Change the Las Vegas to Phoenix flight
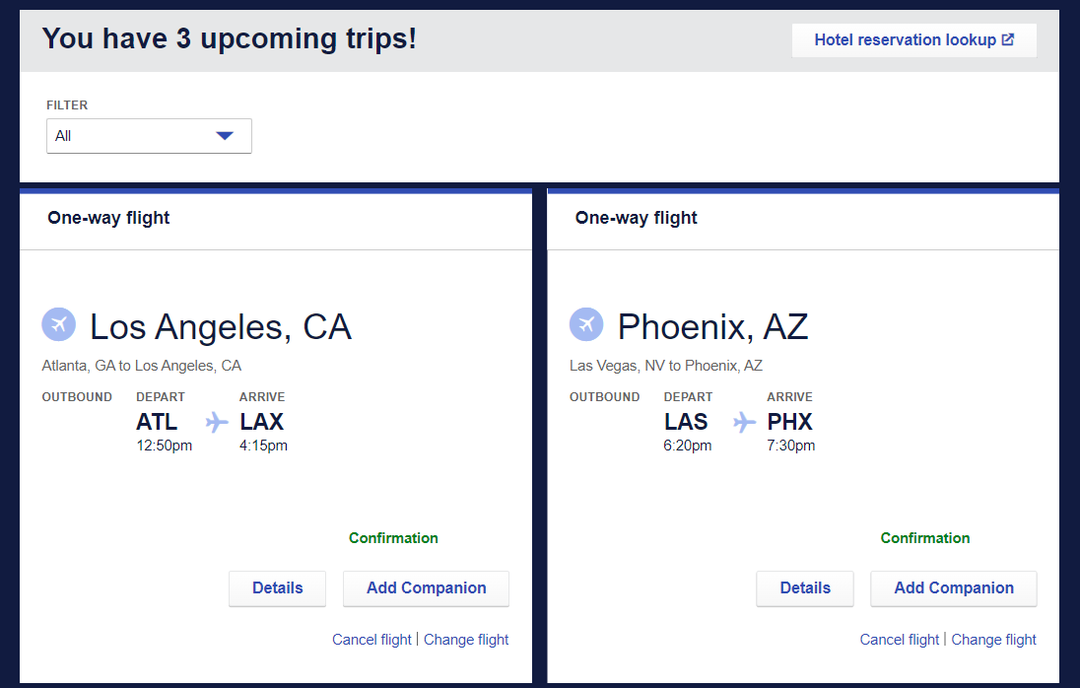 pos(993,639)
